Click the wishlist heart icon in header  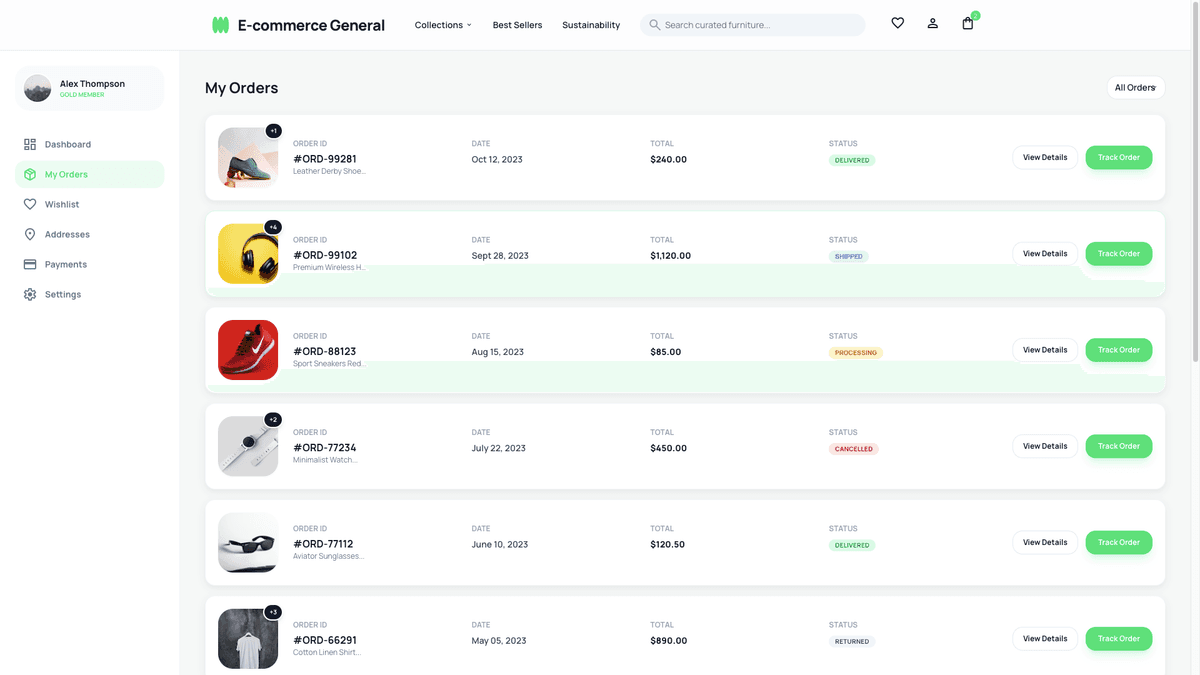(897, 22)
